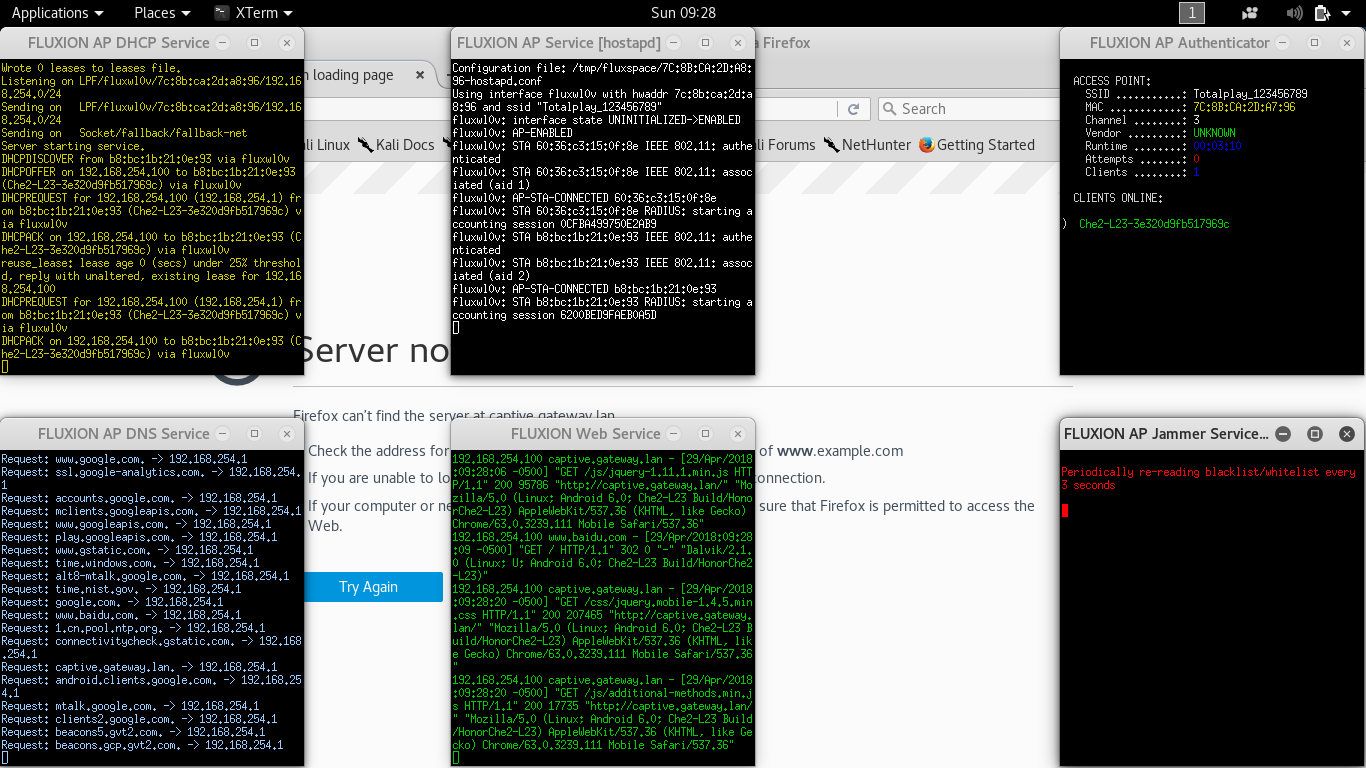Image resolution: width=1366 pixels, height=768 pixels.
Task: Open the system menu dropdown arrow
Action: tap(1346, 13)
